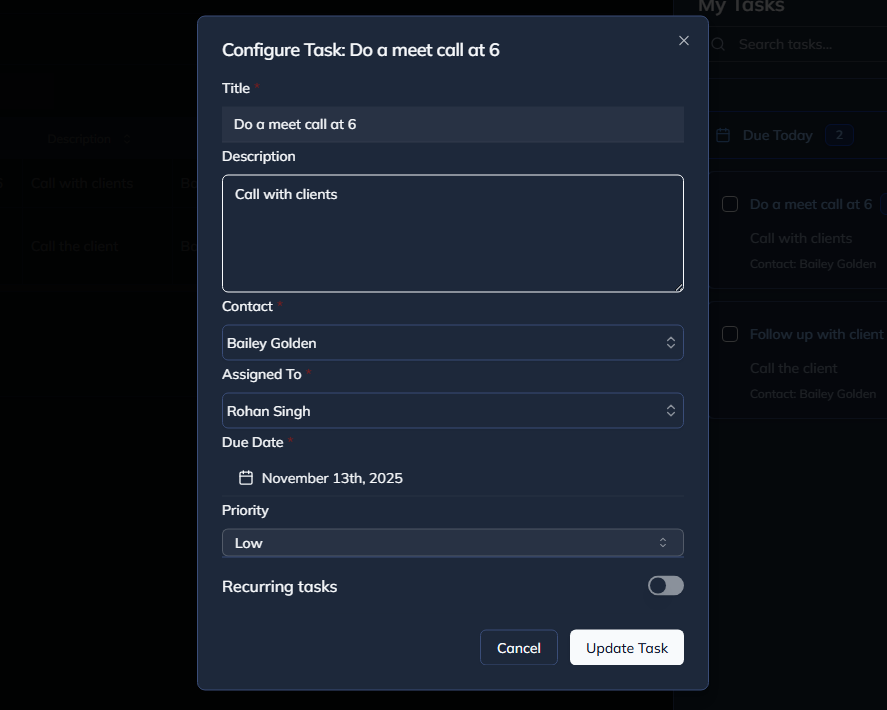
Task: Check the Do a meet call at 6 task
Action: (730, 204)
